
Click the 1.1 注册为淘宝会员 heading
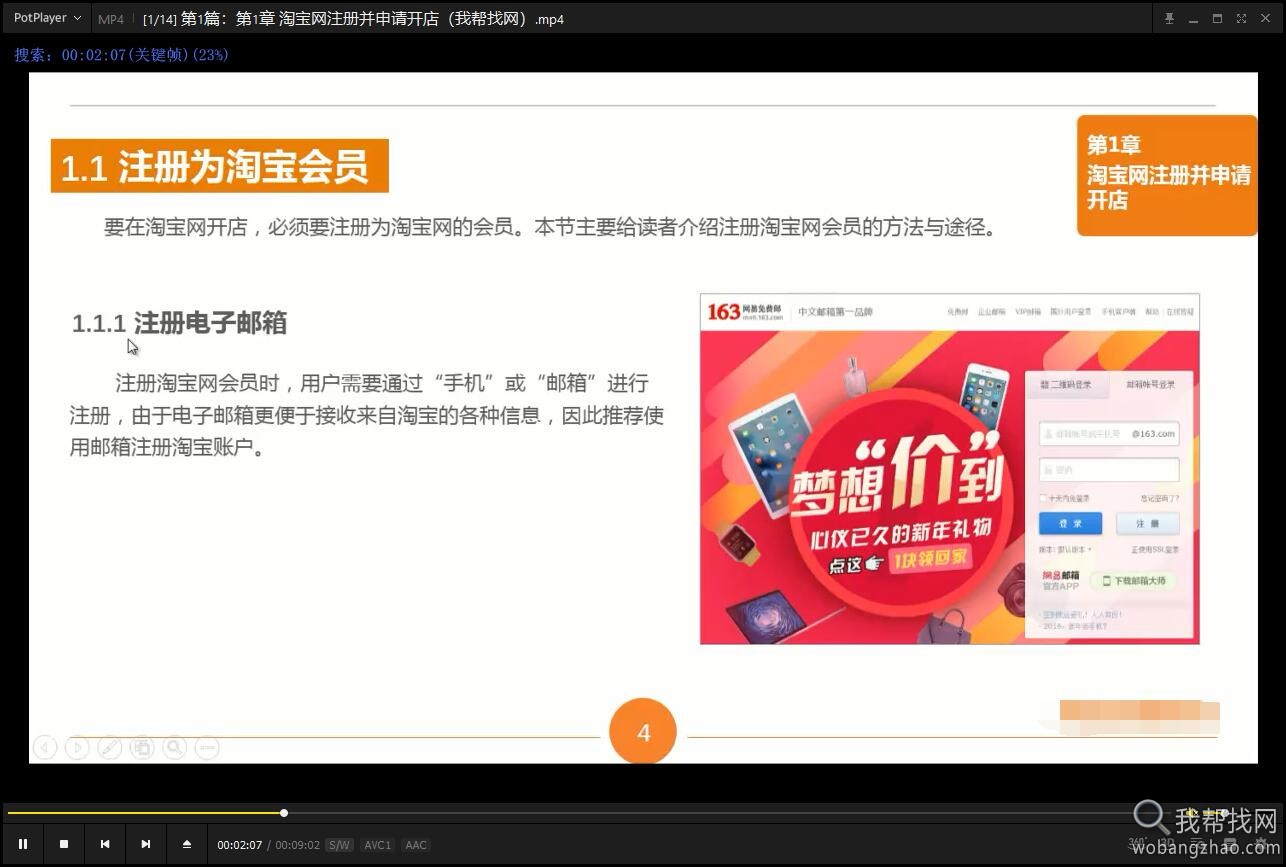(220, 166)
